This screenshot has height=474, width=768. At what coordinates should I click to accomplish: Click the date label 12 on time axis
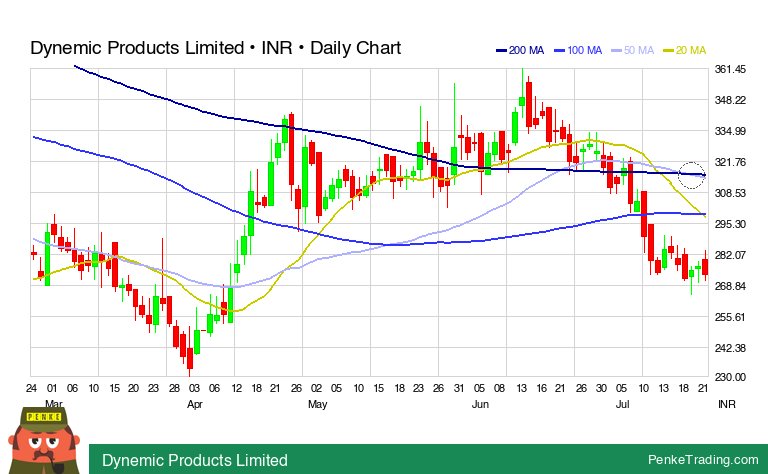point(237,388)
